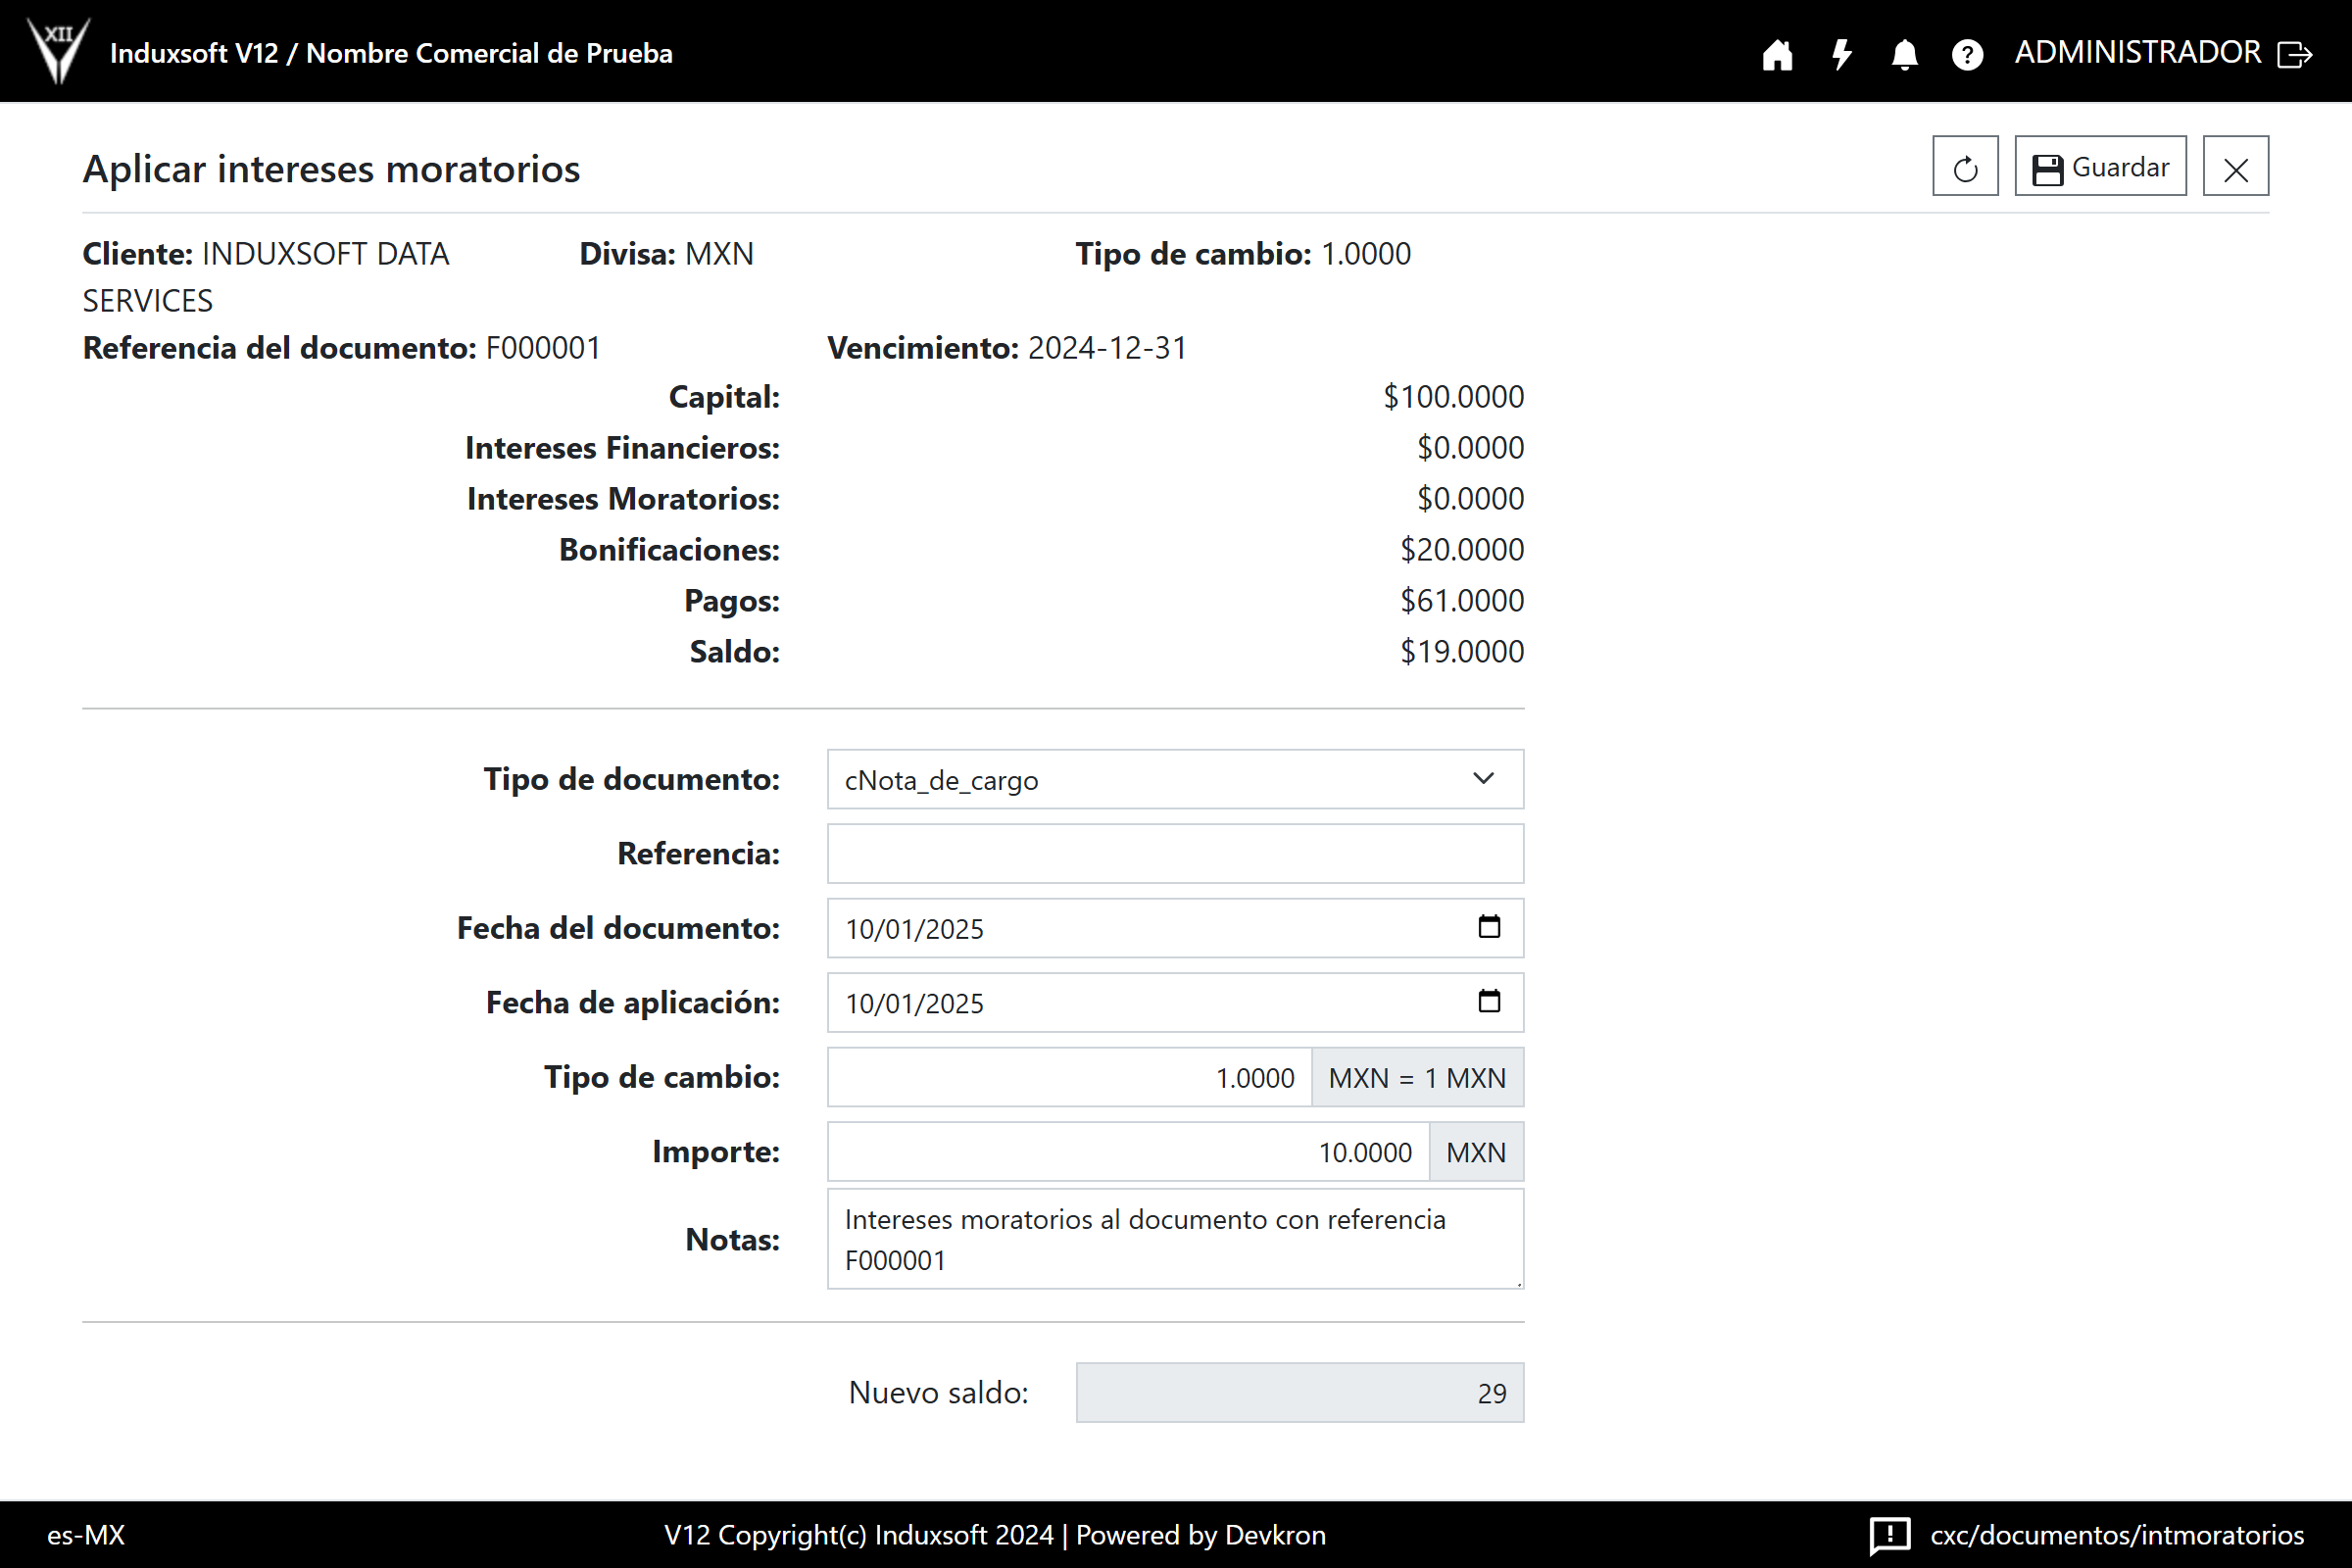Close the form with the X button
Viewport: 2352px width, 1568px height.
pyautogui.click(x=2236, y=166)
